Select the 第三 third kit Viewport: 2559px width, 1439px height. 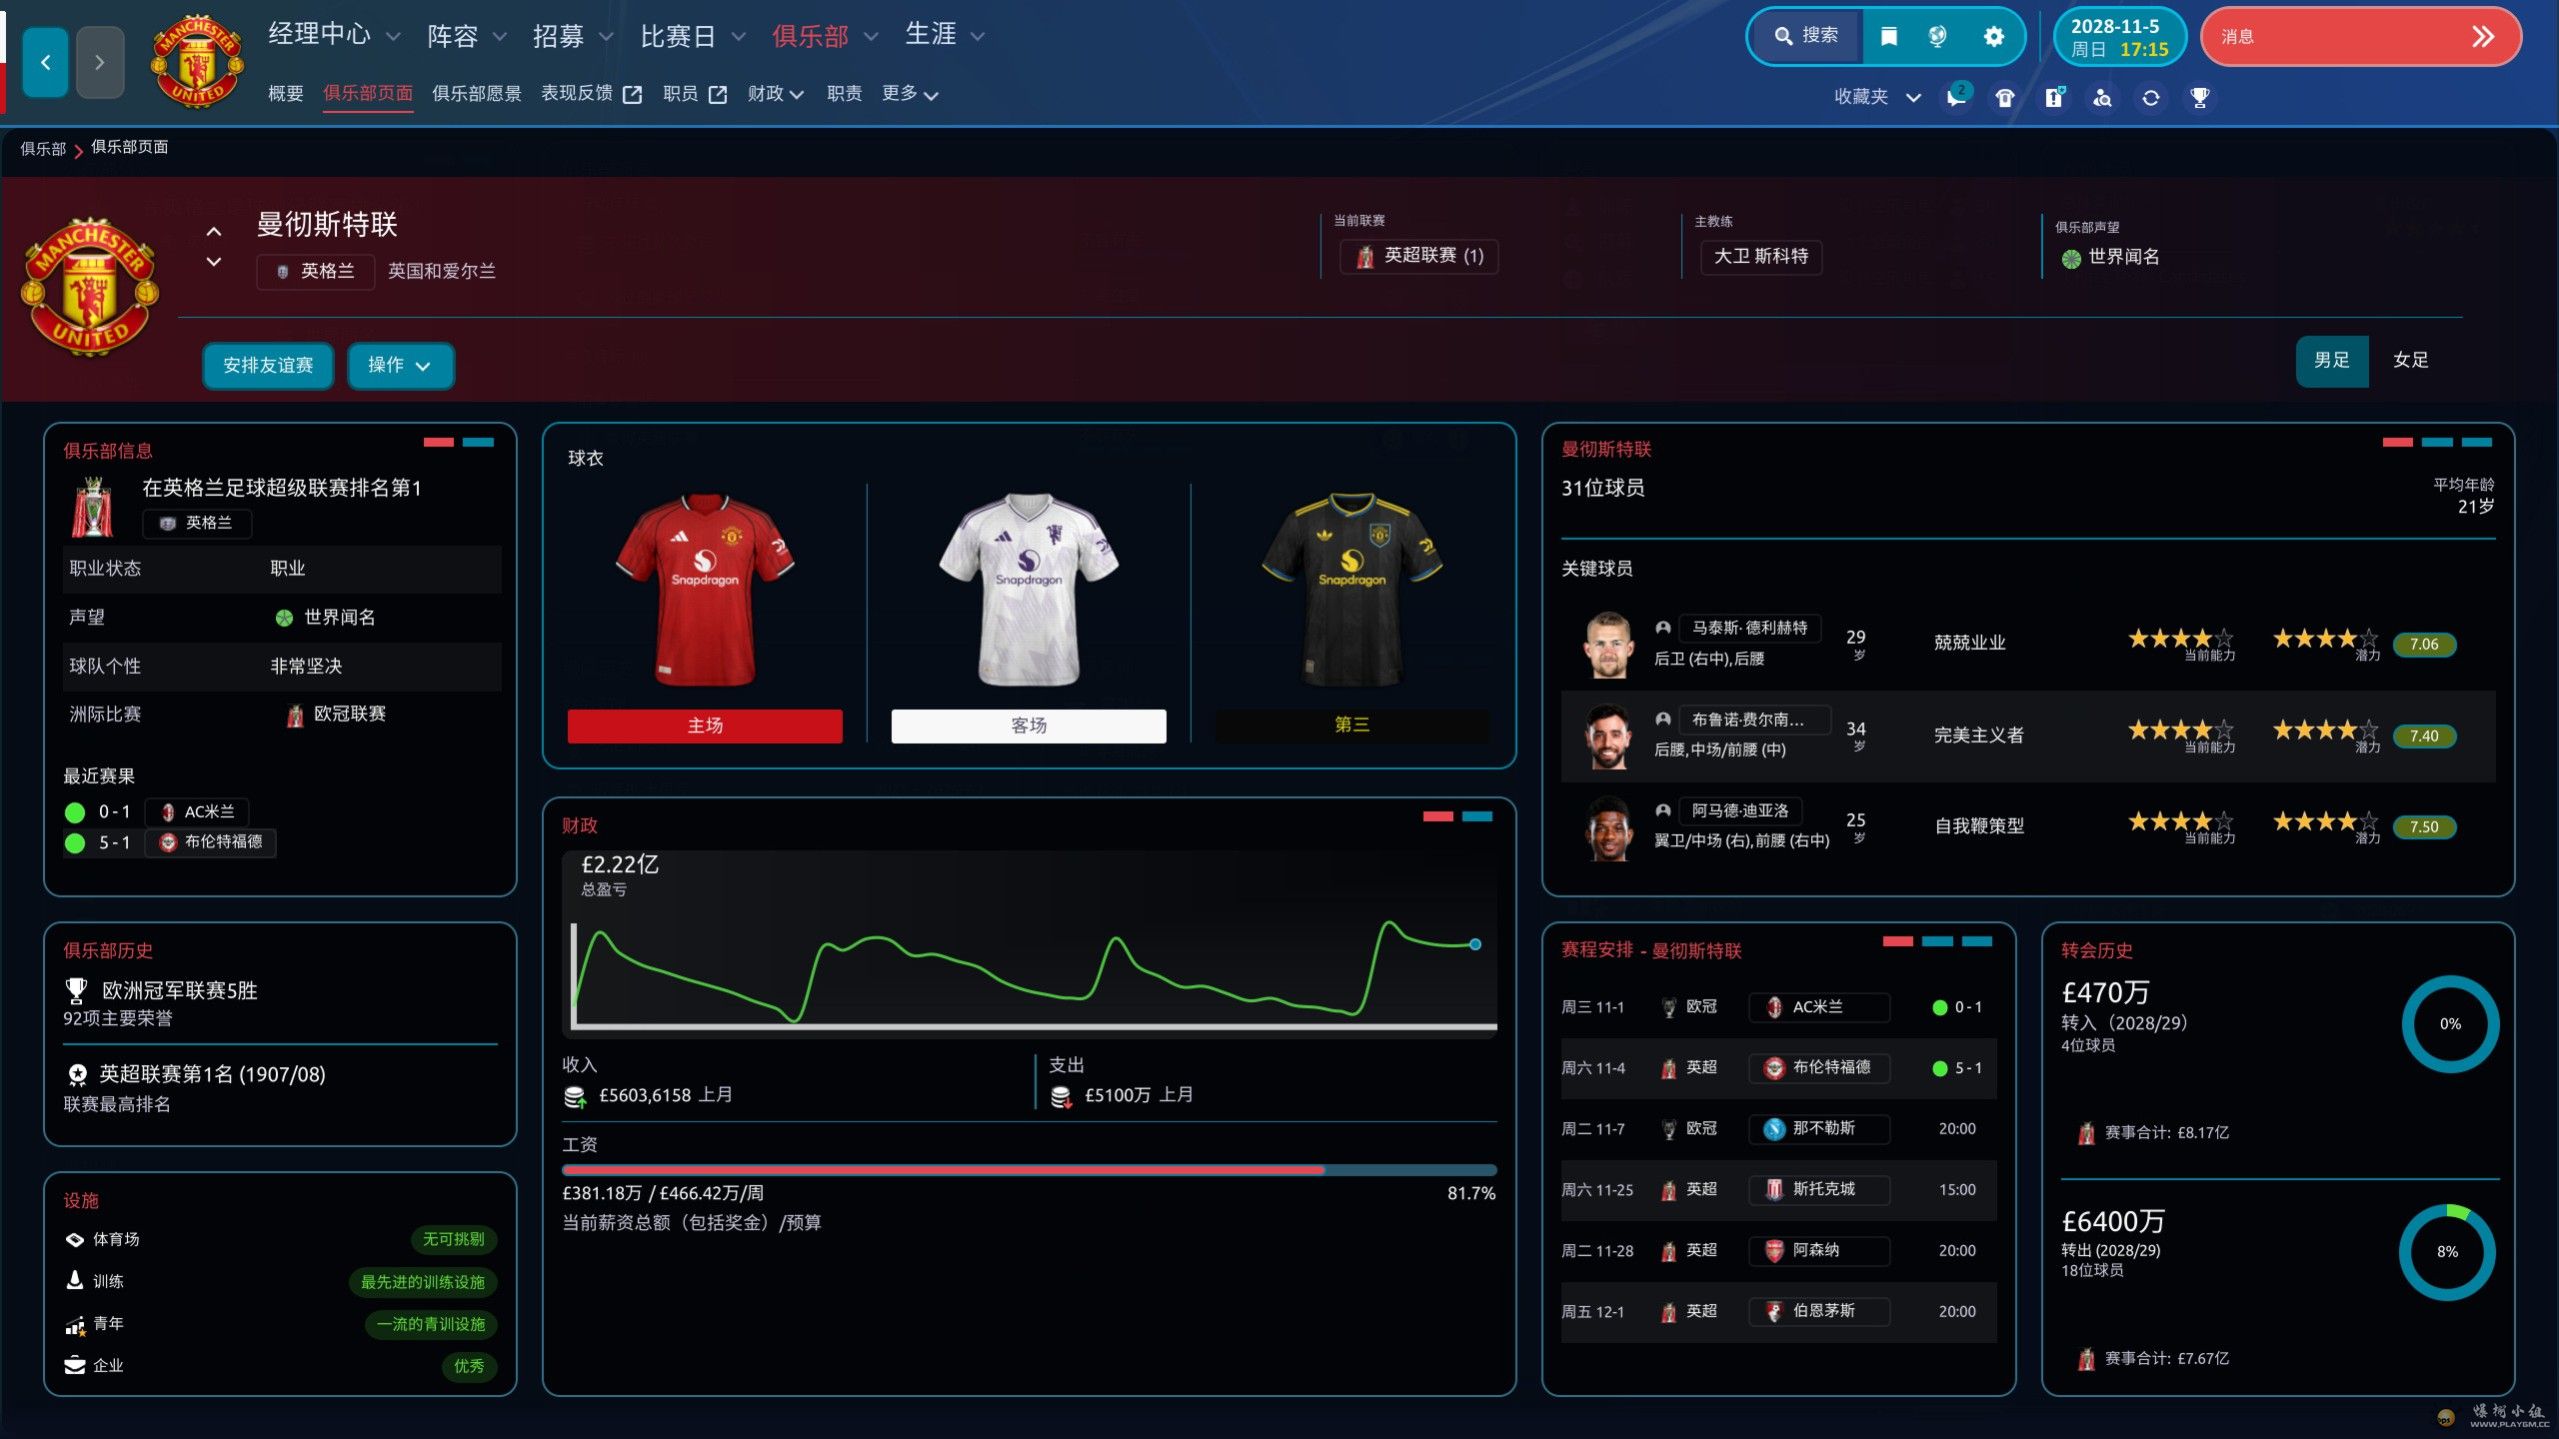tap(1352, 724)
